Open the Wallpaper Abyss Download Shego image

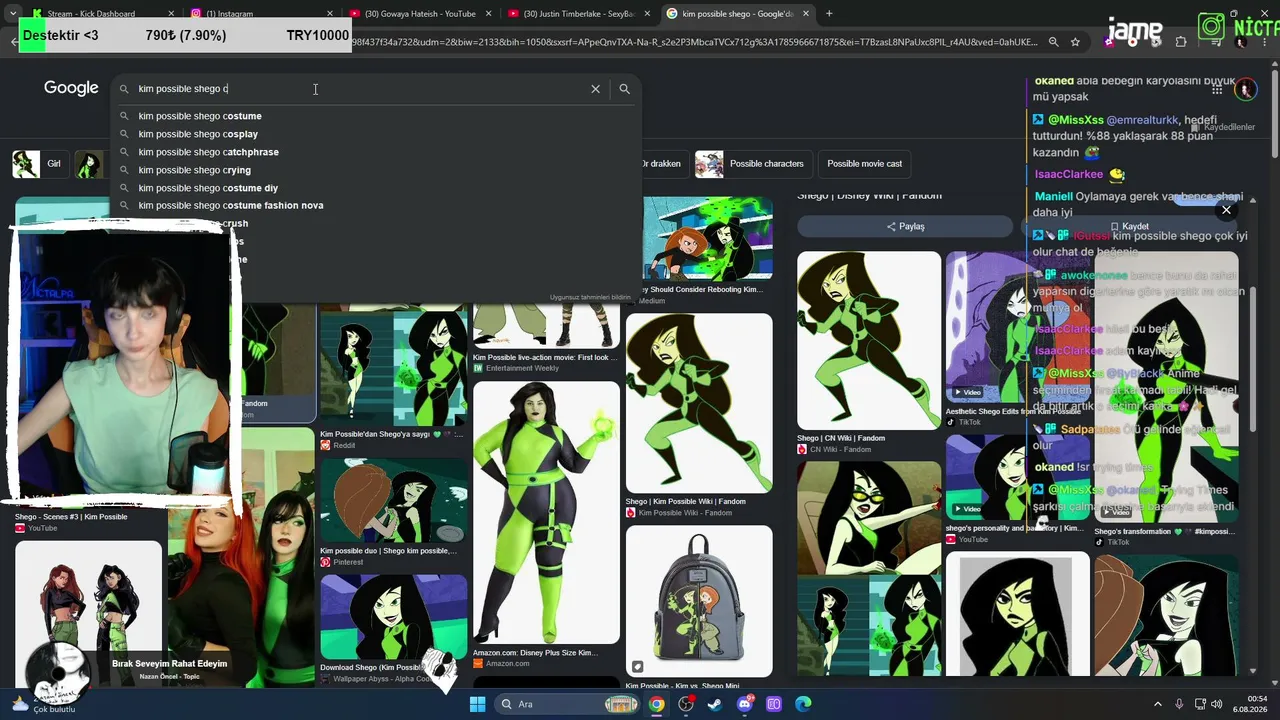pyautogui.click(x=393, y=617)
